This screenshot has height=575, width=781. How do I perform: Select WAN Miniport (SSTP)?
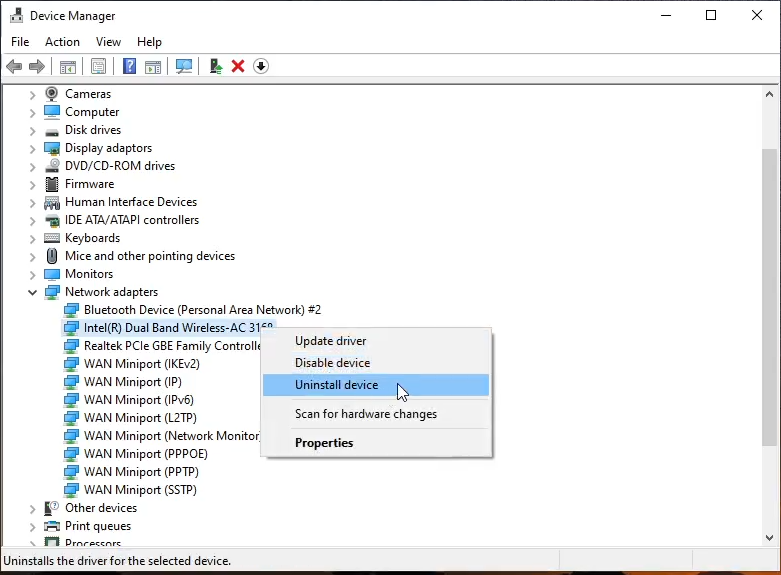[140, 490]
